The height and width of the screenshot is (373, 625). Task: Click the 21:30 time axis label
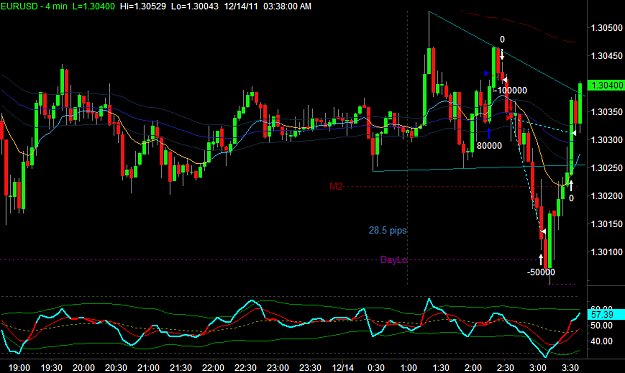click(x=181, y=367)
